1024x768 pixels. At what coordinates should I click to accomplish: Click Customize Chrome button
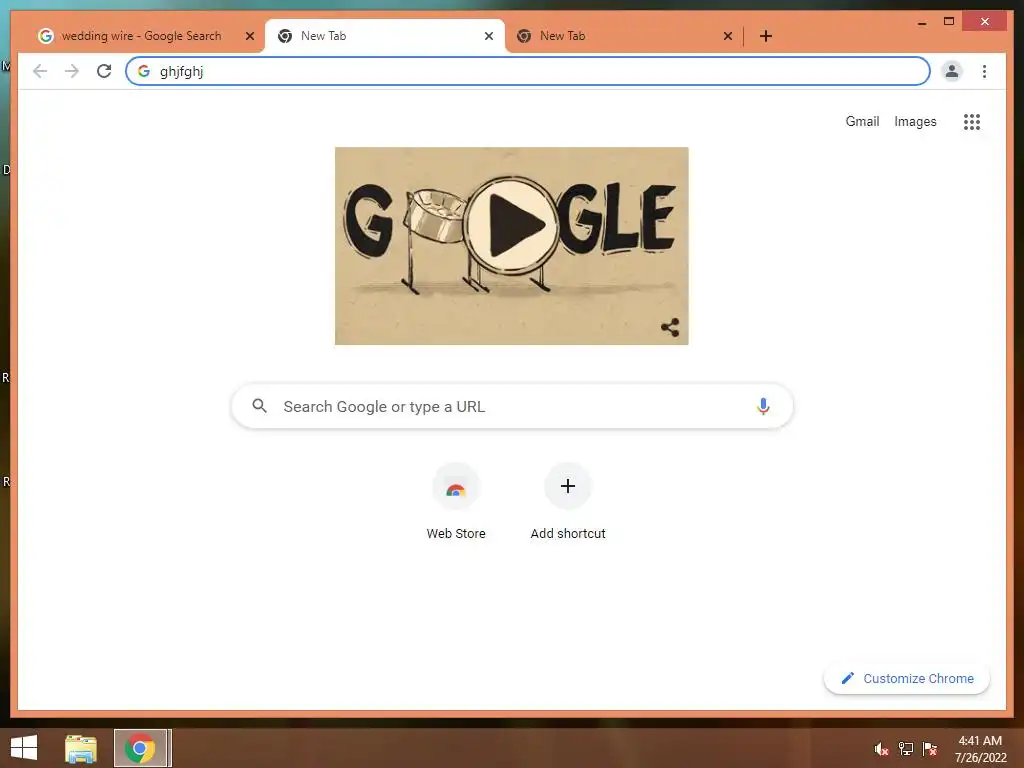click(x=906, y=679)
